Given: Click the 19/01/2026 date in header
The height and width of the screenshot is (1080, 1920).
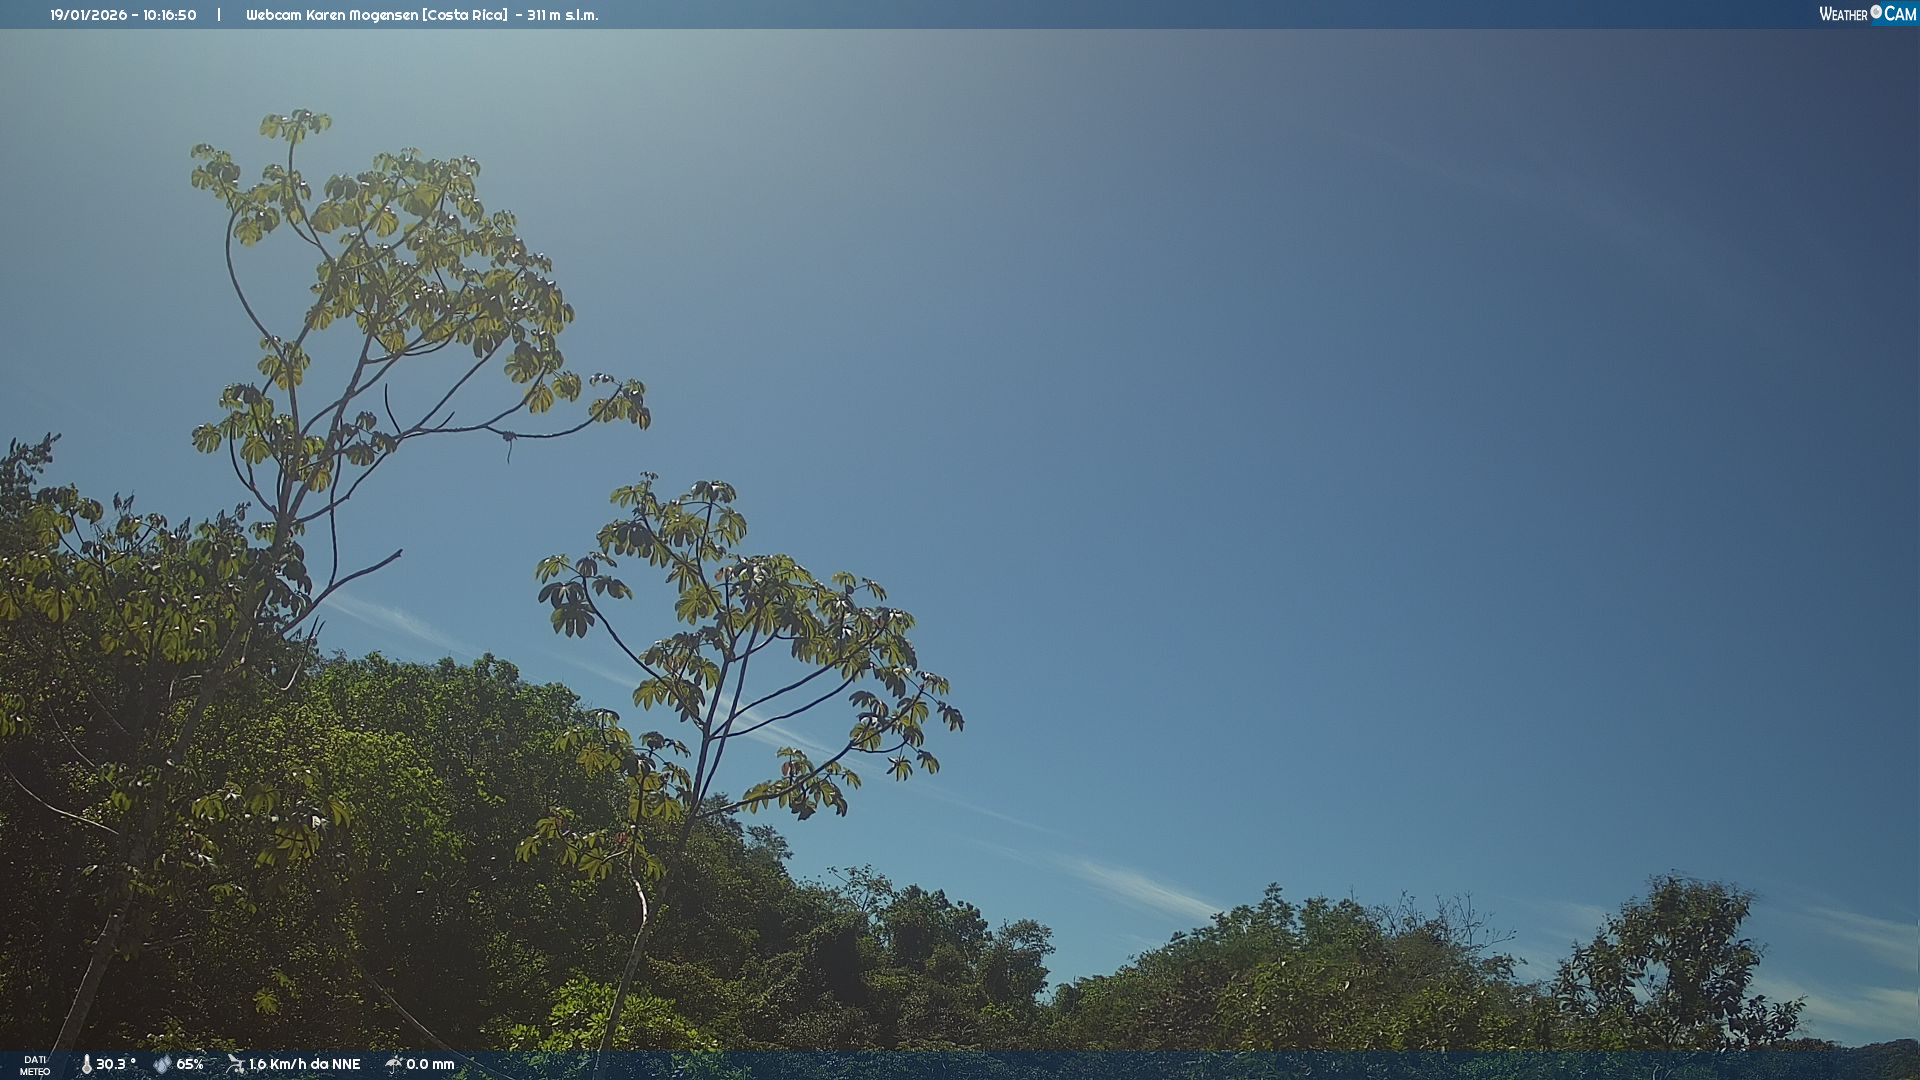Looking at the screenshot, I should 88,15.
